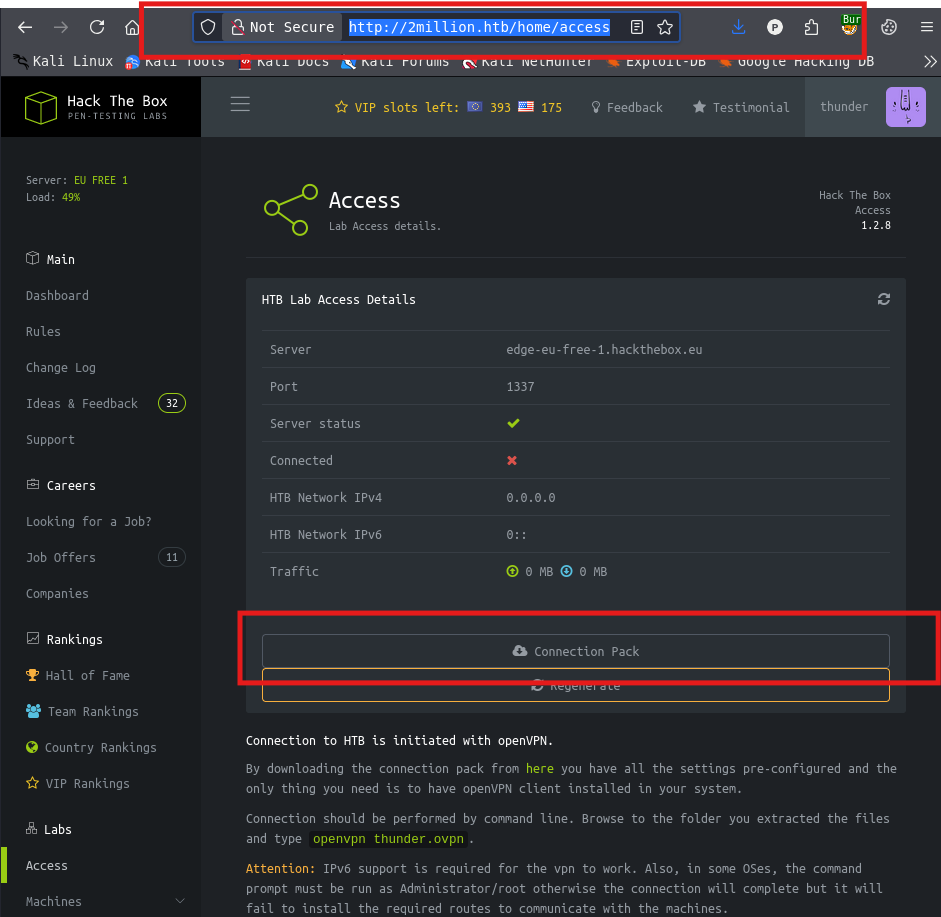Click the 11 badge on Job Offers

tap(172, 557)
